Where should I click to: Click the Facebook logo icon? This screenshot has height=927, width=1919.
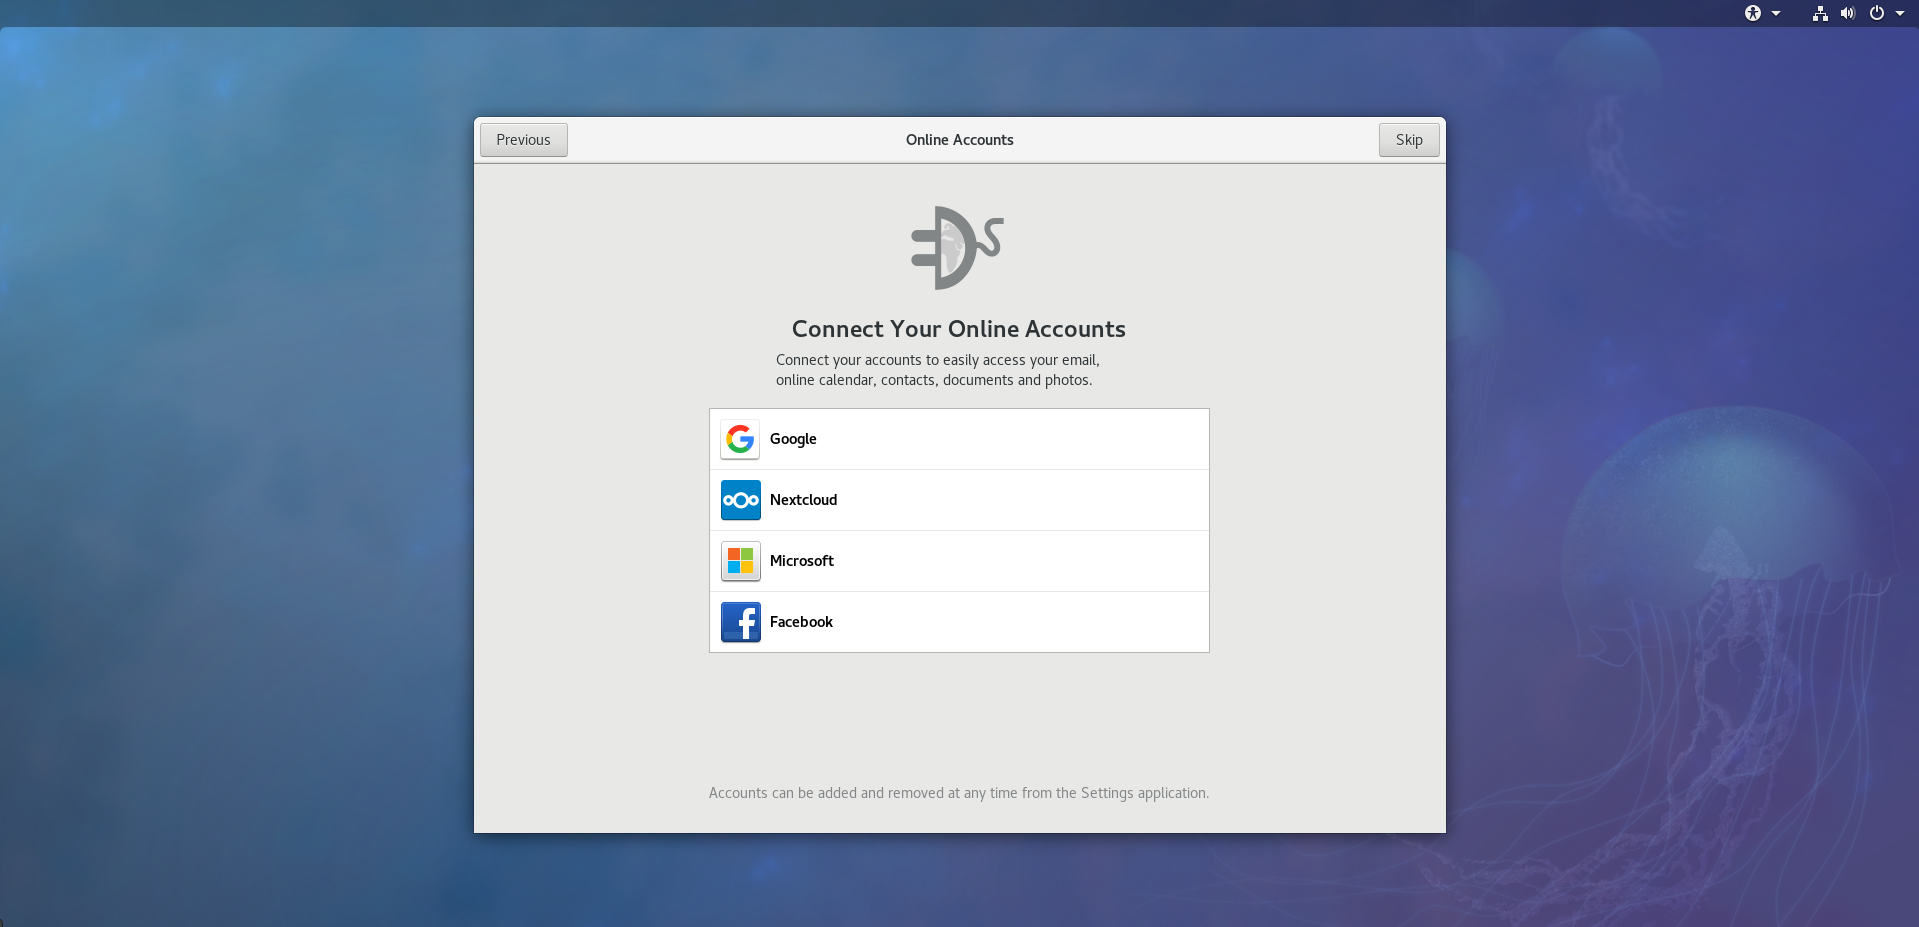740,622
